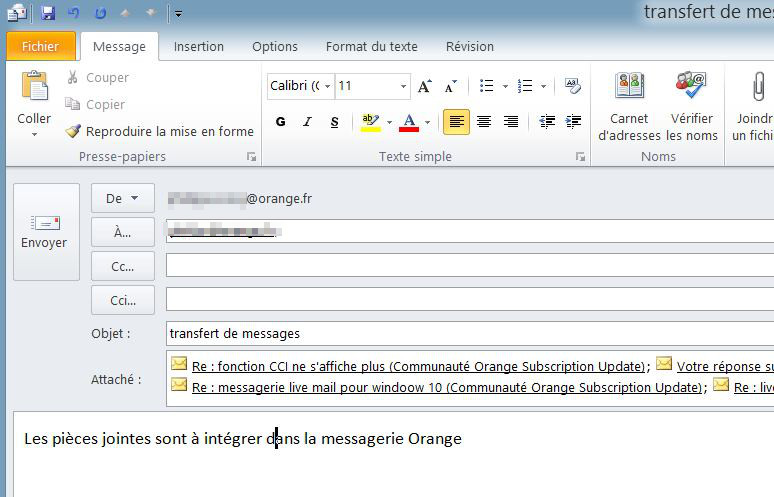The width and height of the screenshot is (774, 497).
Task: Enable center text alignment
Action: click(x=484, y=122)
